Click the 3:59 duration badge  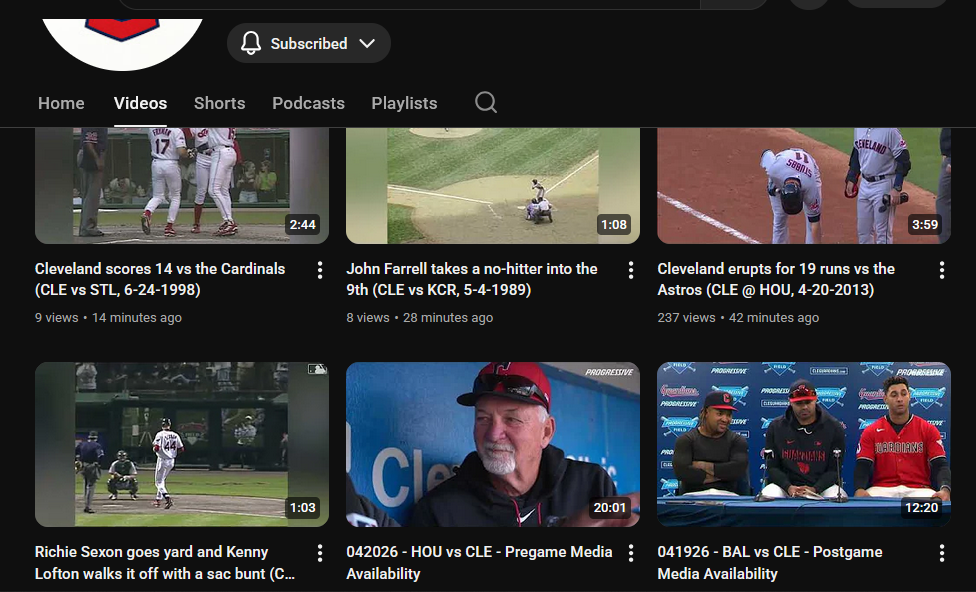pyautogui.click(x=925, y=225)
